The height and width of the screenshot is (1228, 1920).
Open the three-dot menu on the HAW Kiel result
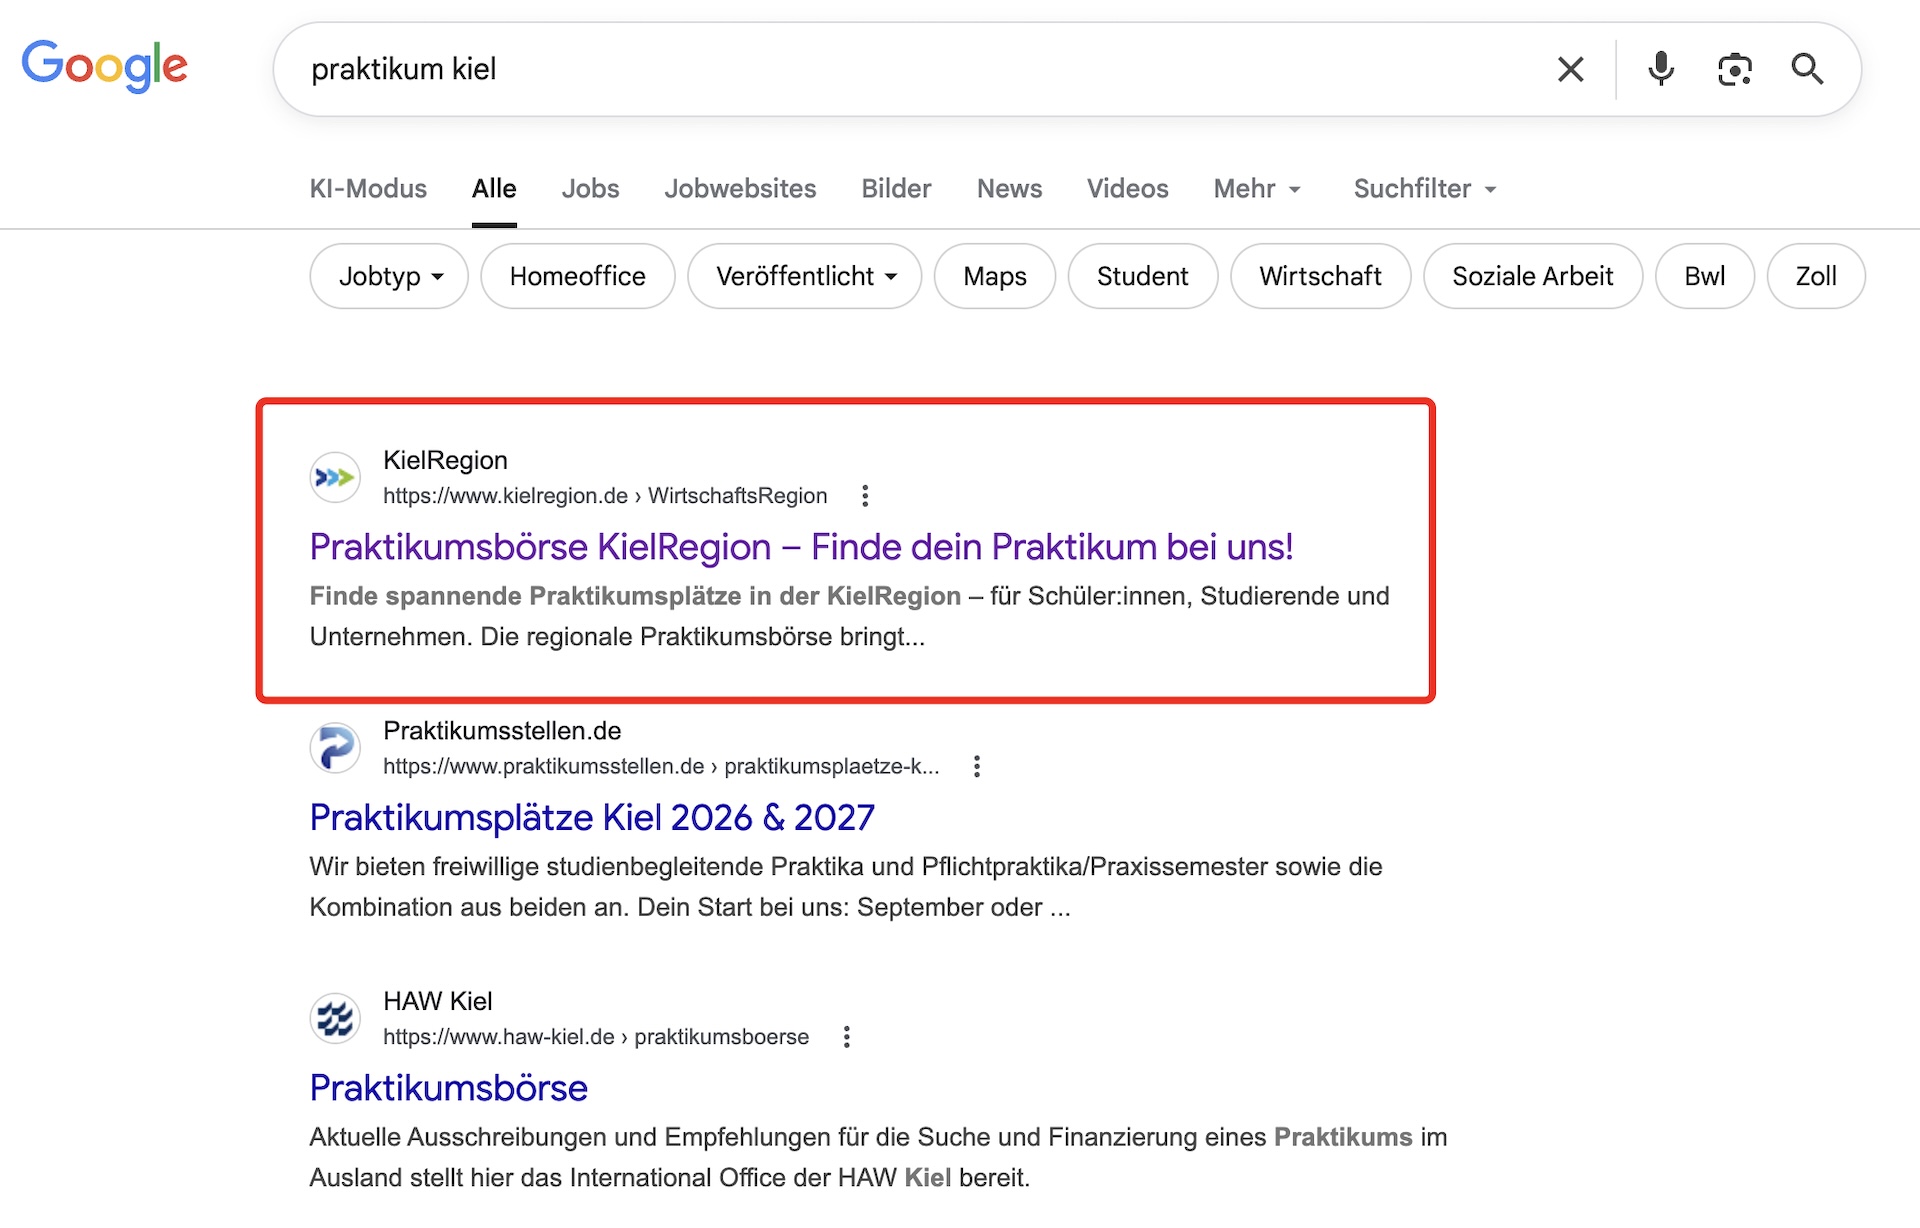[x=846, y=1036]
